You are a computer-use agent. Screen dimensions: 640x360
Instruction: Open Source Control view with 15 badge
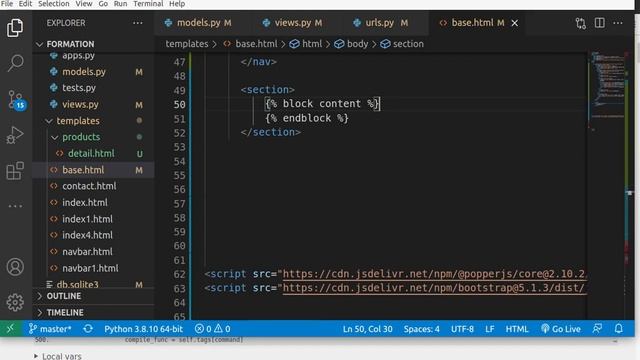(x=16, y=100)
